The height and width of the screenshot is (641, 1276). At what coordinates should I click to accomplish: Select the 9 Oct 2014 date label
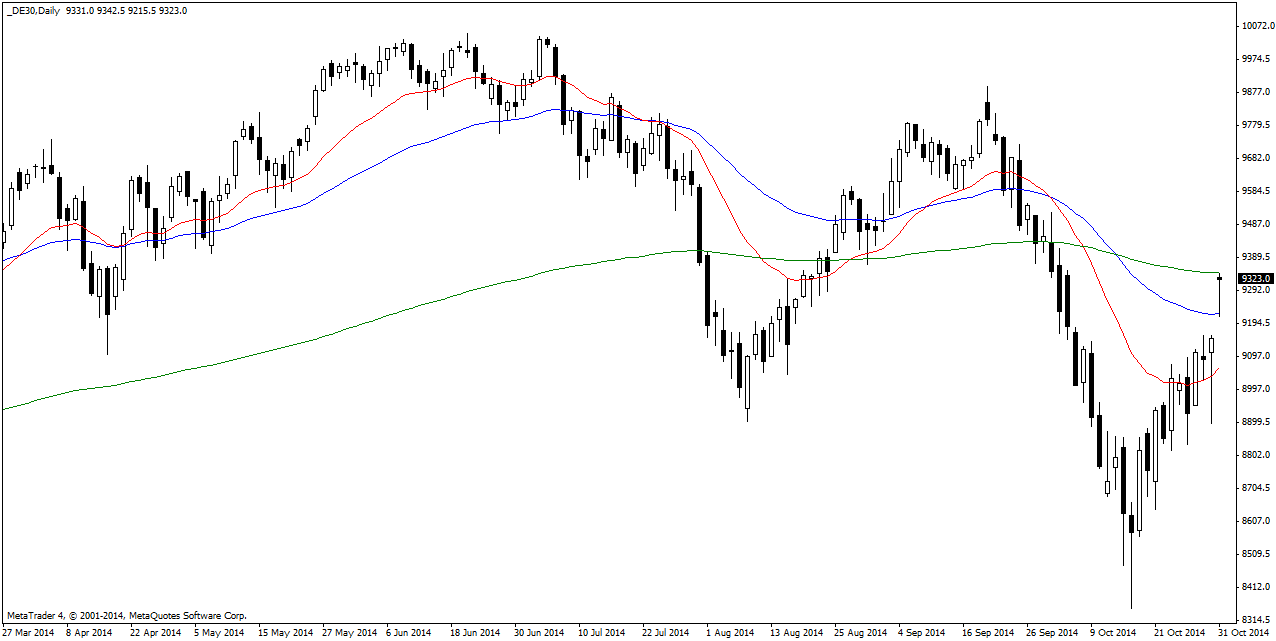[1114, 633]
